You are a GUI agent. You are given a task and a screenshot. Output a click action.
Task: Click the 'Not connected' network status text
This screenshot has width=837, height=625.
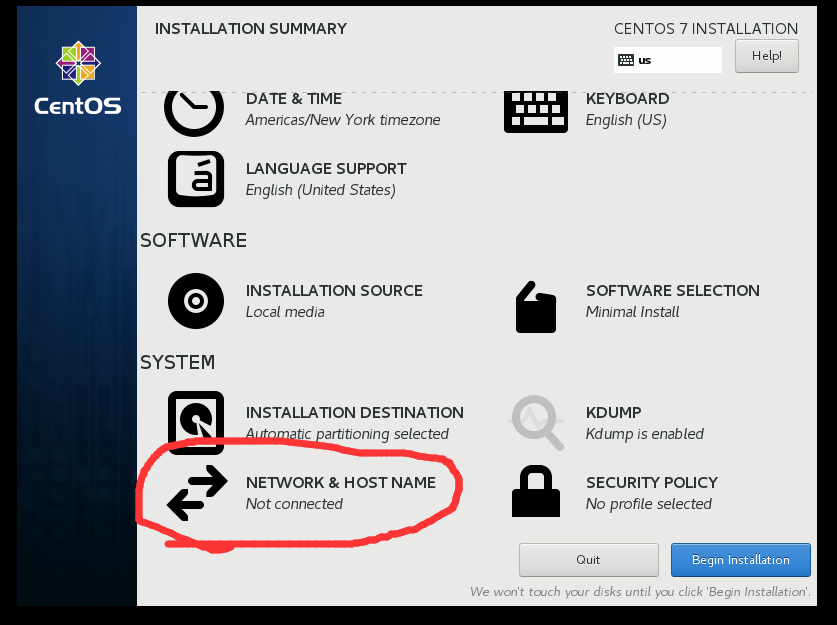coord(294,503)
